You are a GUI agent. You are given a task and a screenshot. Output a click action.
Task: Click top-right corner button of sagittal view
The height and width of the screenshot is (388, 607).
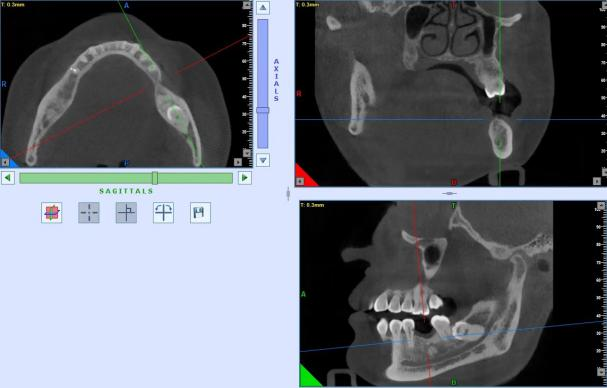(x=601, y=206)
